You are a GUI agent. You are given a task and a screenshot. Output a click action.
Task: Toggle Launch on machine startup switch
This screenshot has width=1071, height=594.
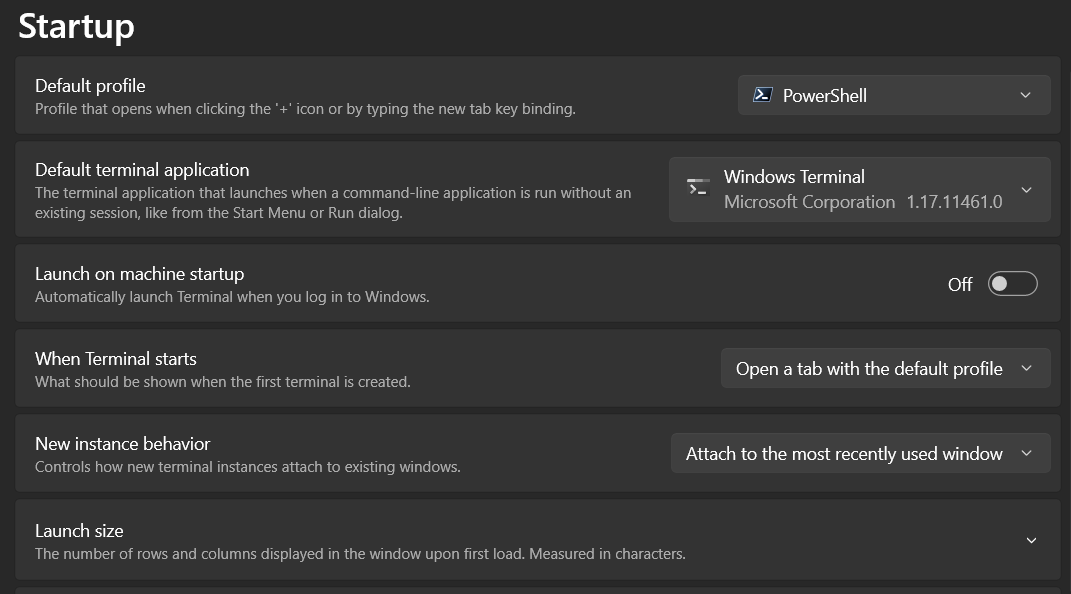tap(1012, 284)
